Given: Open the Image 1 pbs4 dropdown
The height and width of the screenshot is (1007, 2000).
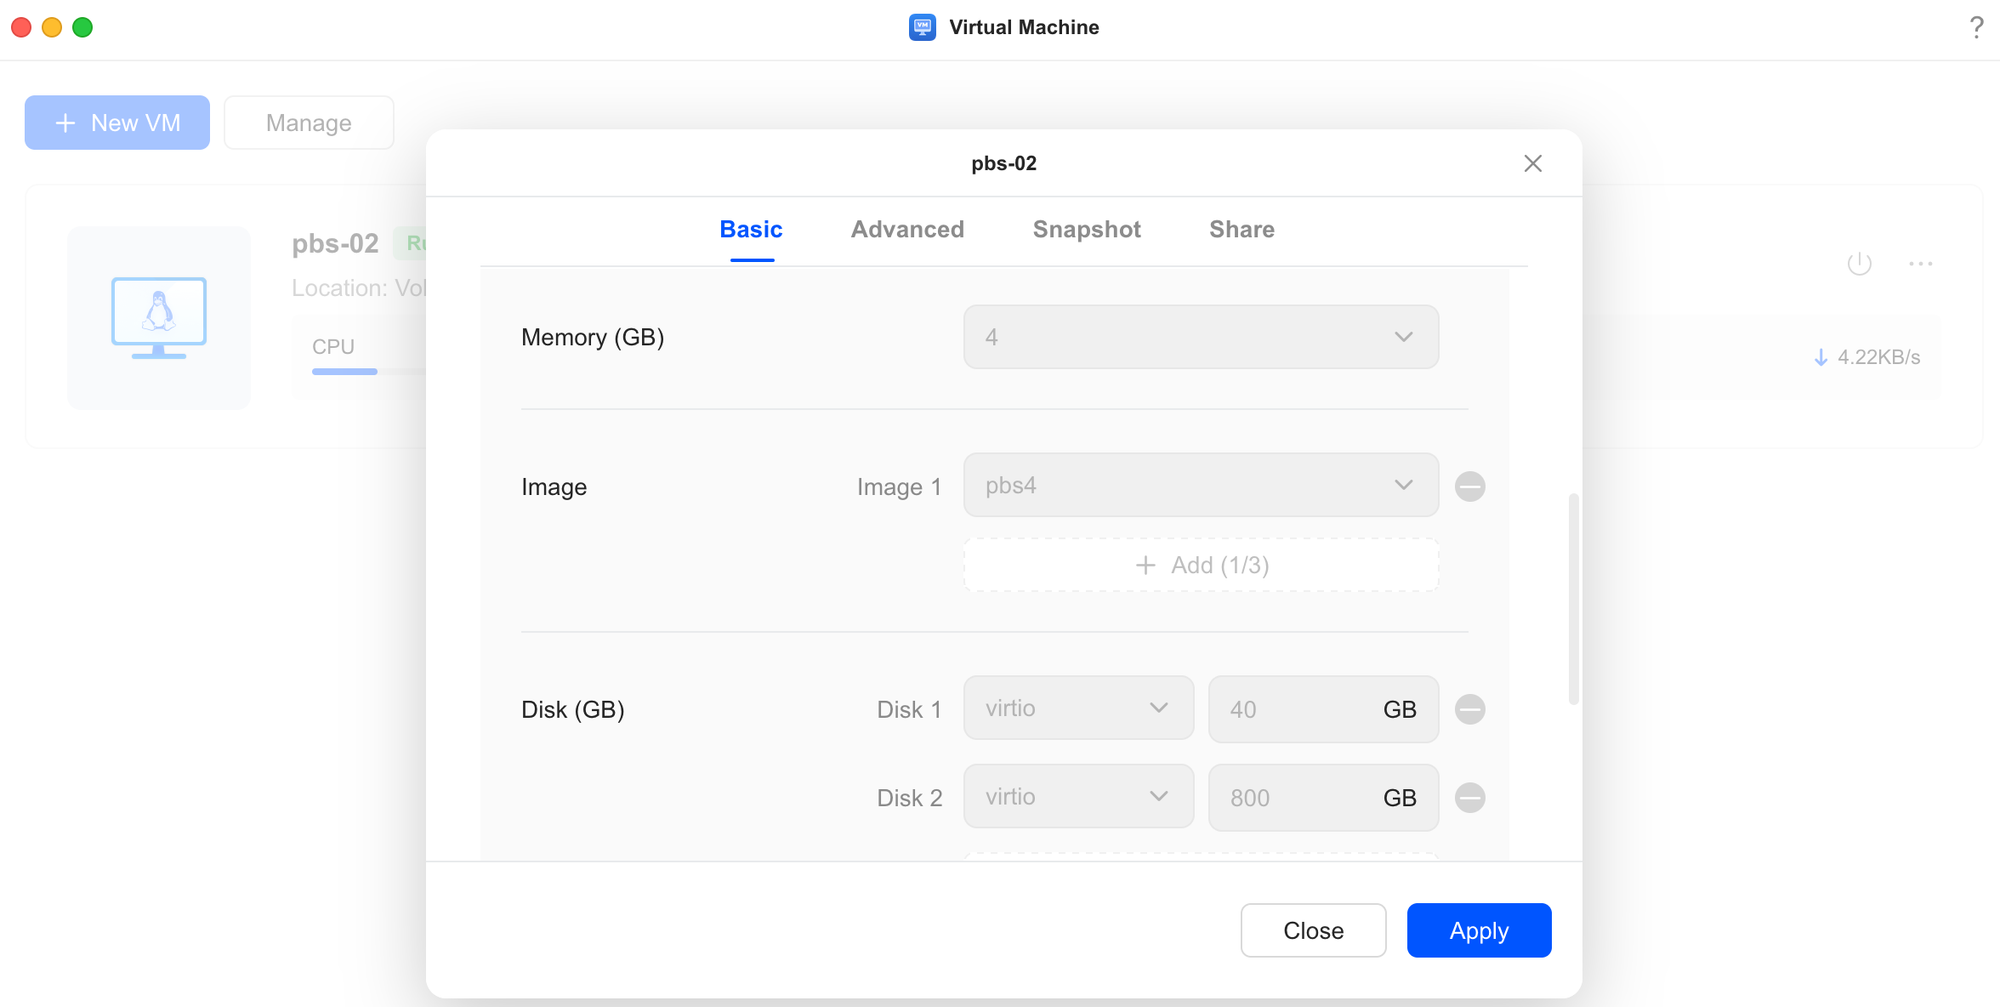Looking at the screenshot, I should pos(1200,486).
